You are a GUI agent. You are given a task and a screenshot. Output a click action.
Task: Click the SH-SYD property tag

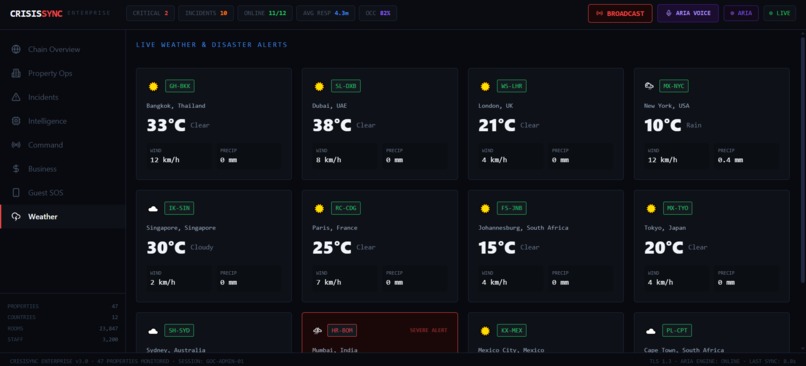point(179,331)
